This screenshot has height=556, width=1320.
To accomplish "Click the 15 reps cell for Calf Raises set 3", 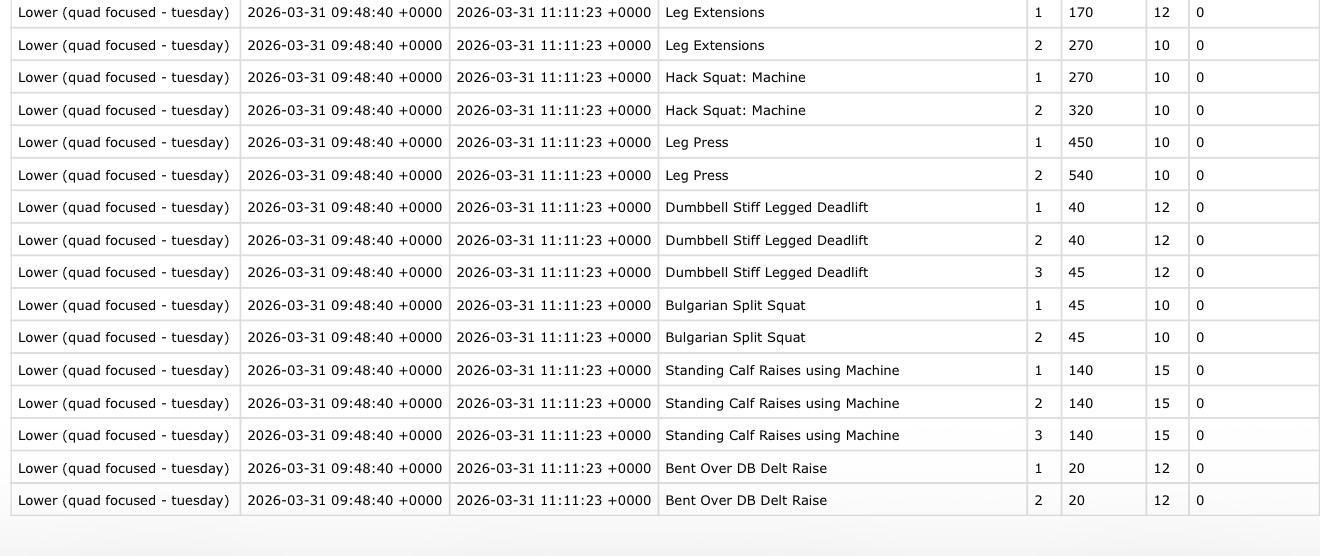I will (1161, 435).
